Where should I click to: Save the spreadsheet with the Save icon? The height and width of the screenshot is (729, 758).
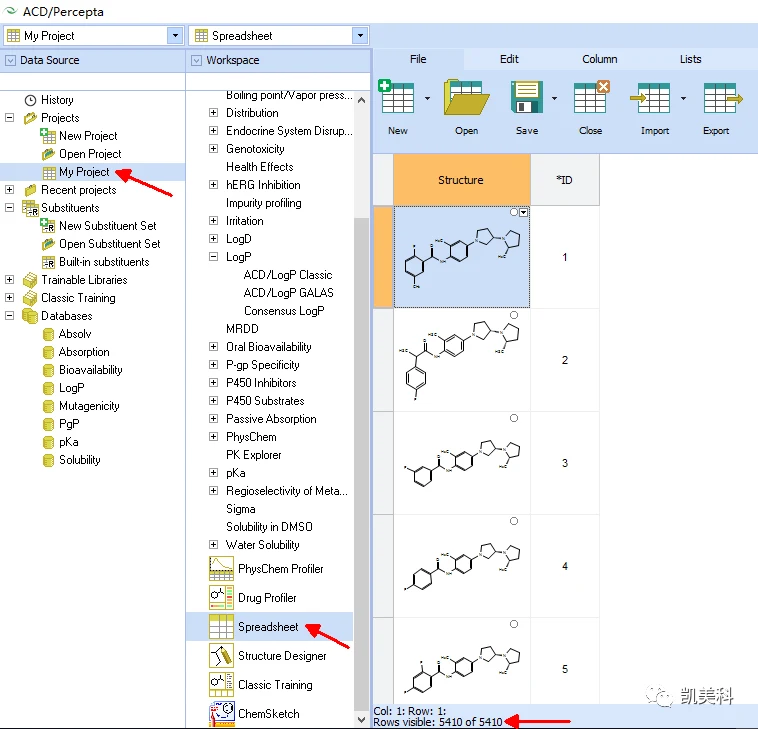(x=526, y=97)
